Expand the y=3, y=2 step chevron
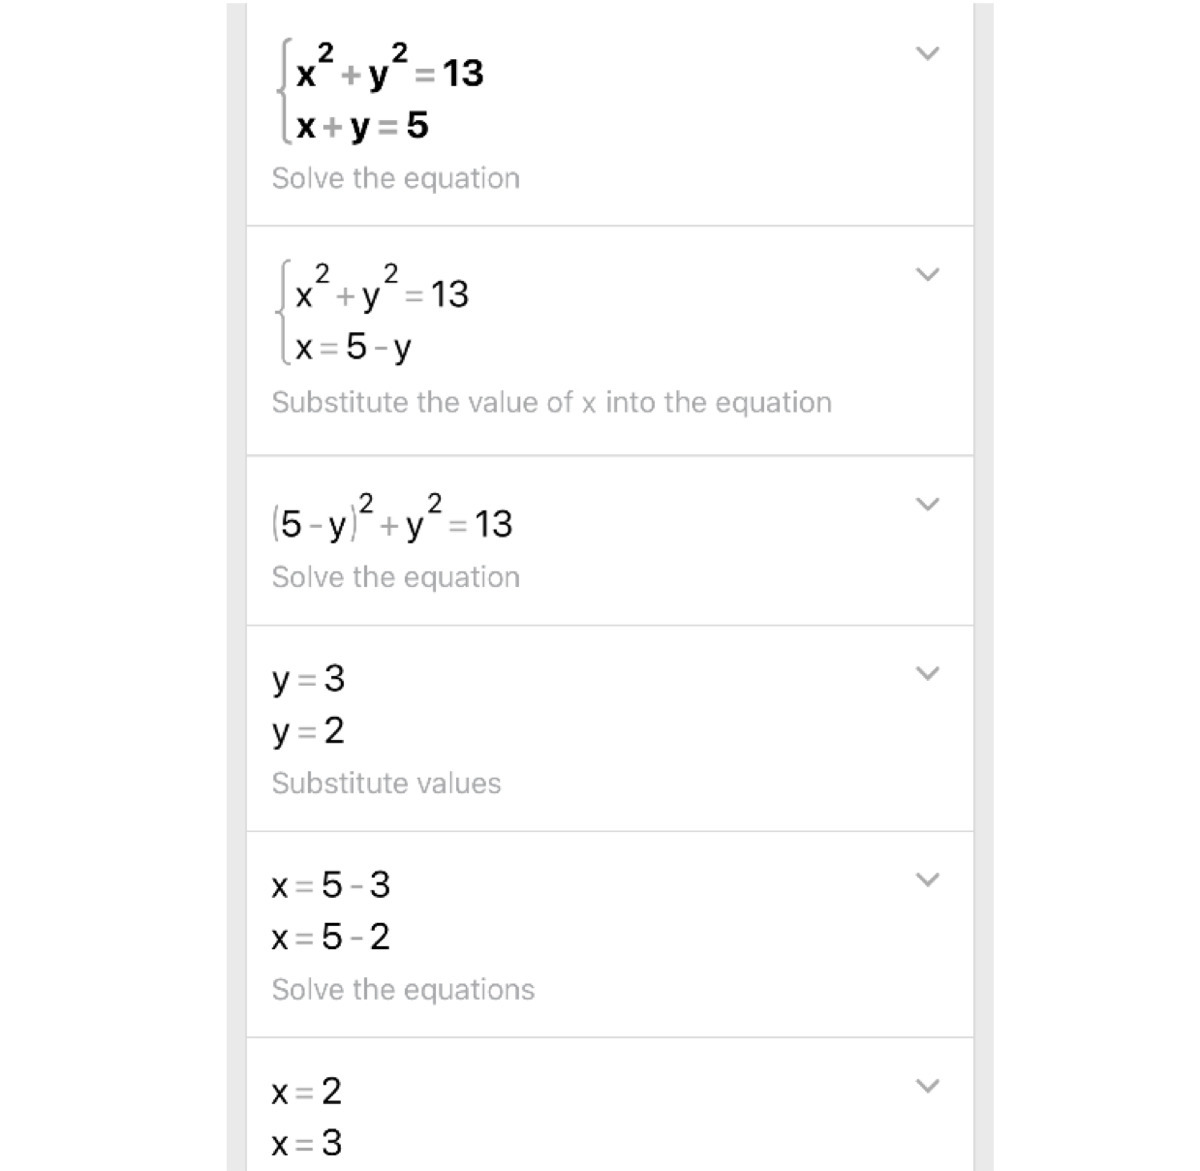Viewport: 1200px width, 1171px height. click(928, 674)
